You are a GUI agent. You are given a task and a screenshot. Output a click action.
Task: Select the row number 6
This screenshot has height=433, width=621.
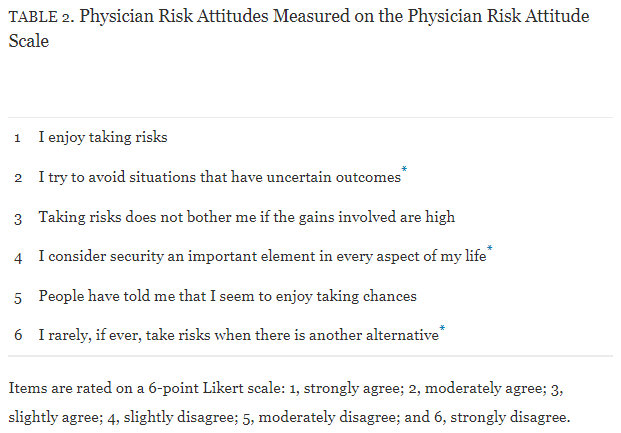tap(19, 335)
